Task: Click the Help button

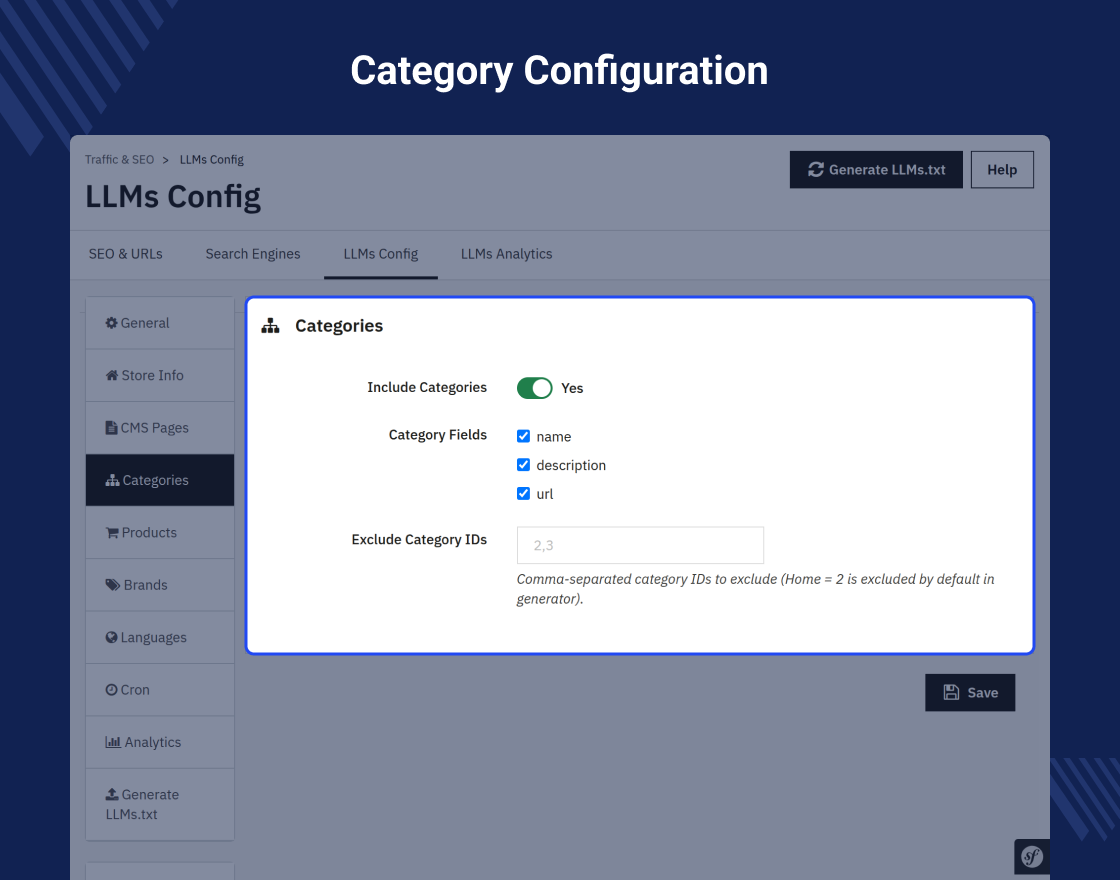Action: (1002, 170)
